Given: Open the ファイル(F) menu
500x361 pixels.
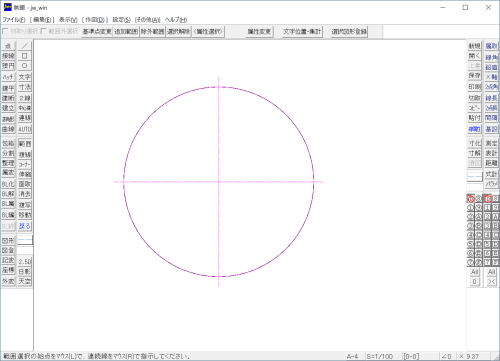Looking at the screenshot, I should pyautogui.click(x=14, y=20).
